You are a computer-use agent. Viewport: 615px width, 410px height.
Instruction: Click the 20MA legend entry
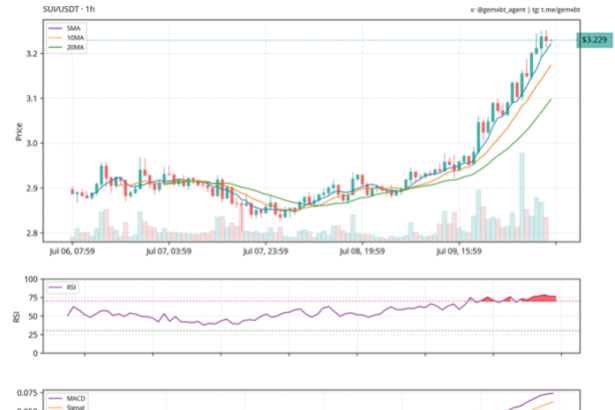(75, 48)
